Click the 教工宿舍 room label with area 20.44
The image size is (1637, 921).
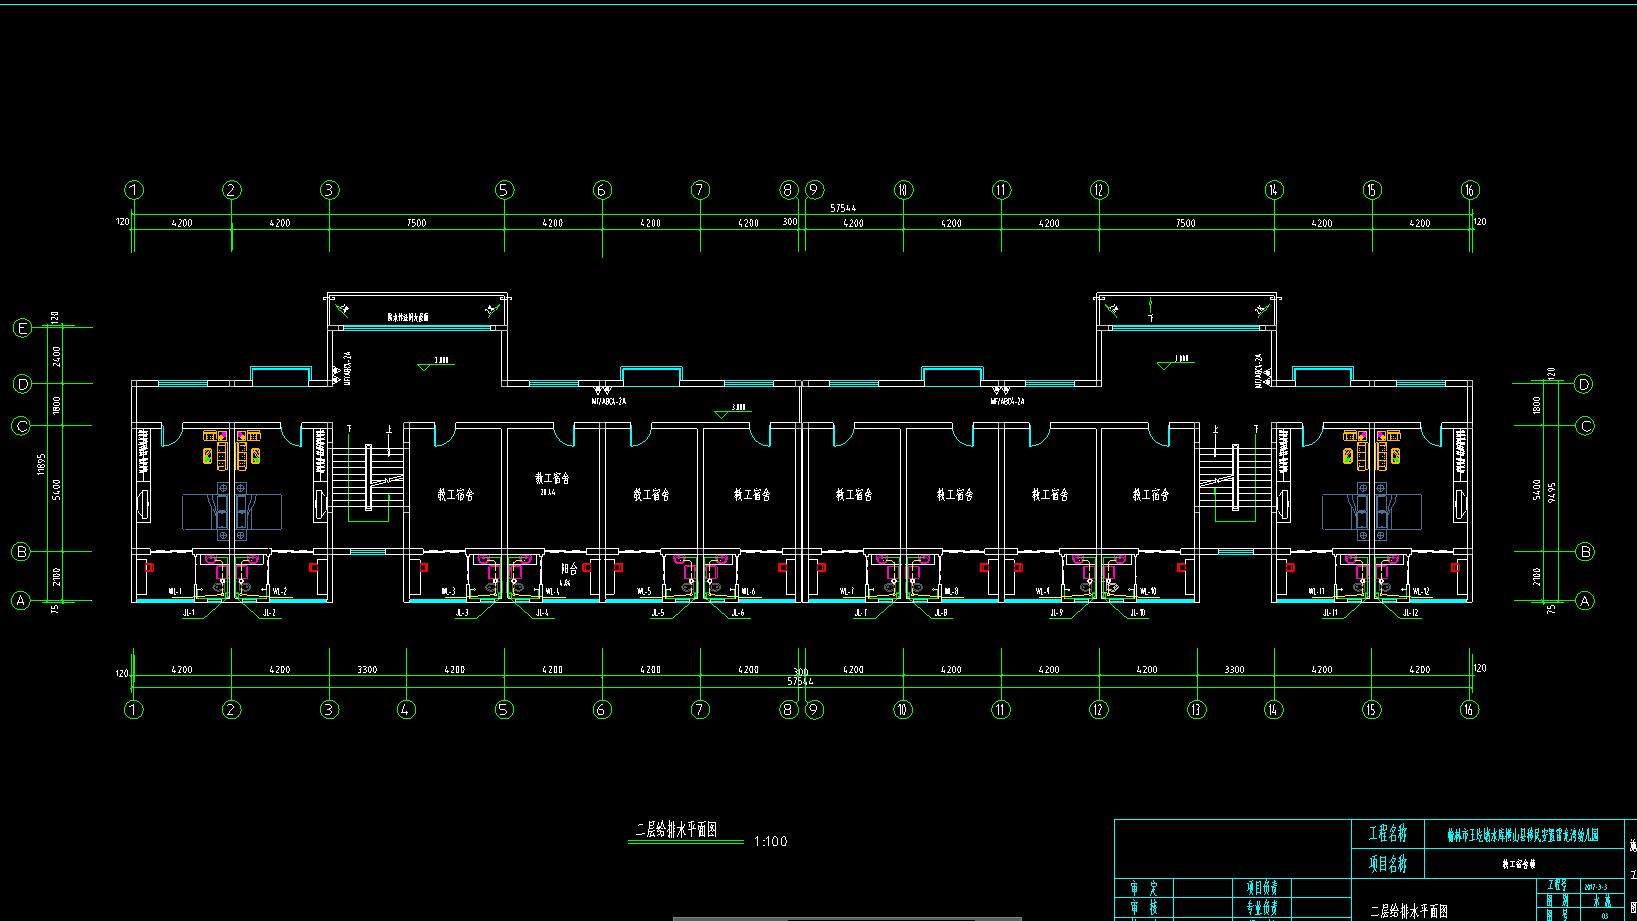pyautogui.click(x=552, y=479)
